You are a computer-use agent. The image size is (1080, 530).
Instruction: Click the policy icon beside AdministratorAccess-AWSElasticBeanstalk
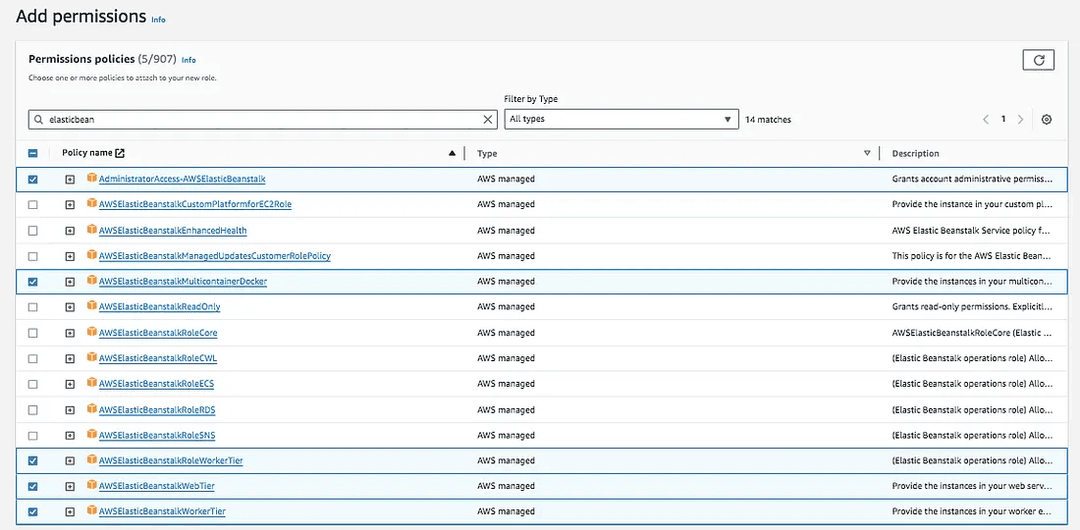pos(92,178)
